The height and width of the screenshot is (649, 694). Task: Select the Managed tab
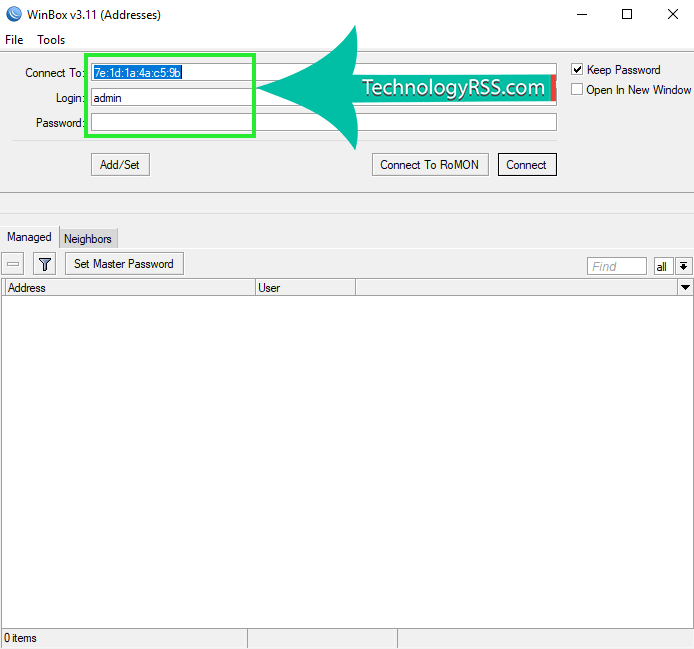coord(29,237)
